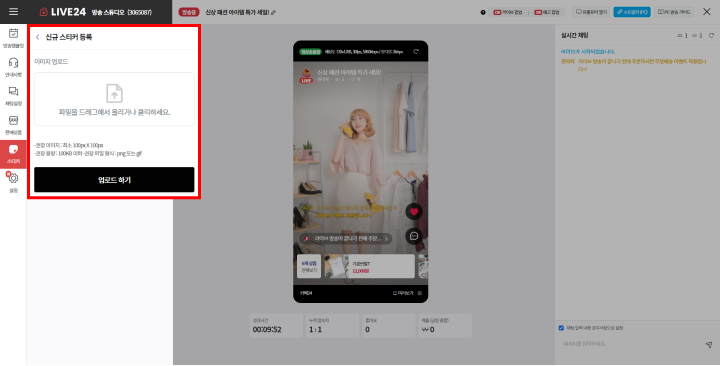
Task: Select the 12,000원 product card
Action: click(369, 266)
